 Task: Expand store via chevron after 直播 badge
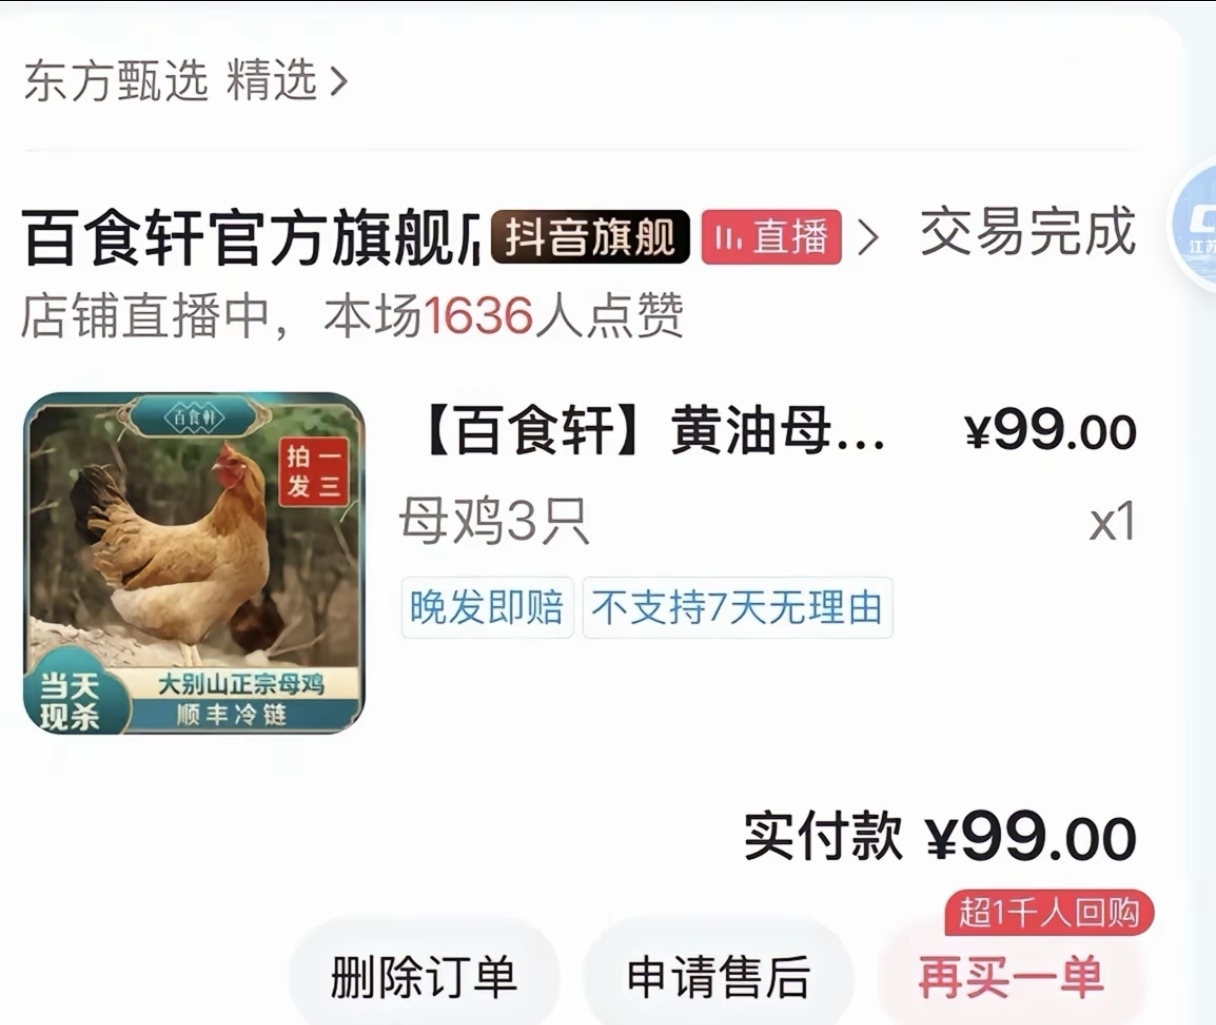click(868, 238)
